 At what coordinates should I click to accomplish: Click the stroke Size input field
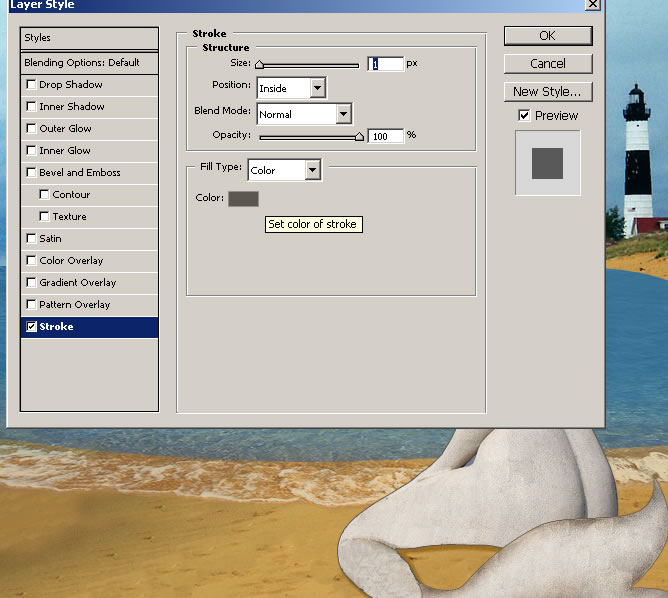pyautogui.click(x=386, y=64)
